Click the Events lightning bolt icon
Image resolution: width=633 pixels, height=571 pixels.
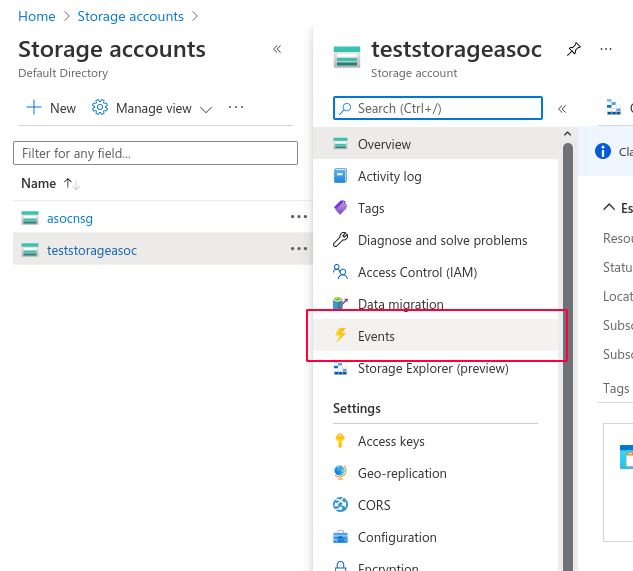(341, 335)
